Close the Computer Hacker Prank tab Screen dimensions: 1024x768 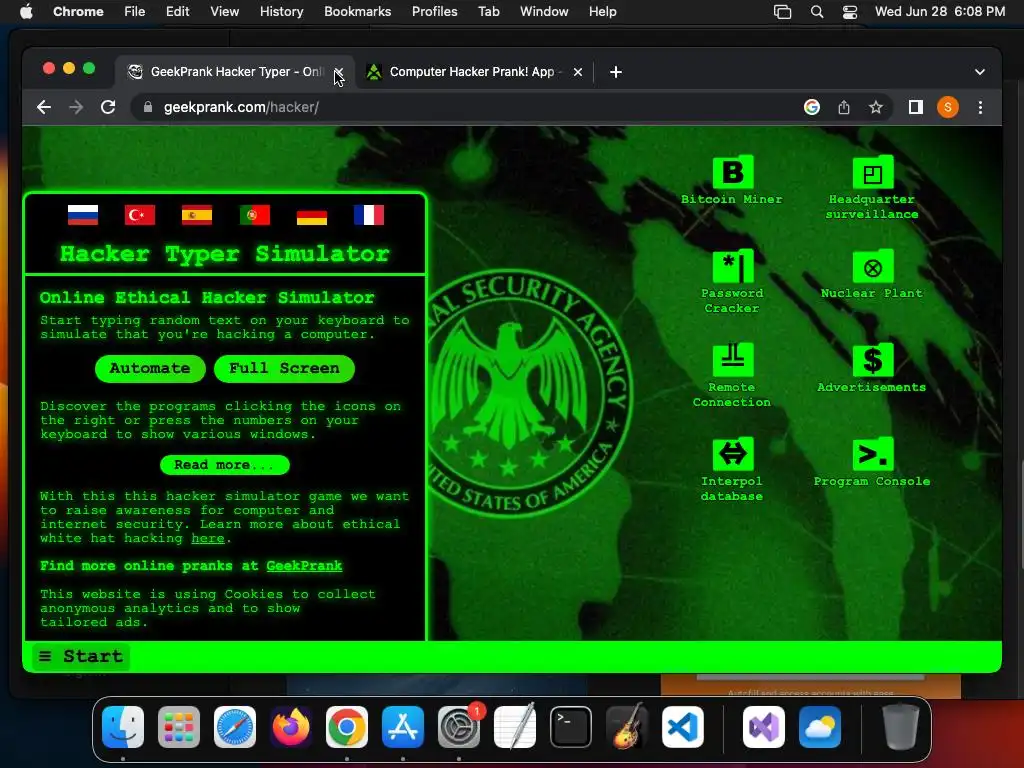[x=577, y=72]
